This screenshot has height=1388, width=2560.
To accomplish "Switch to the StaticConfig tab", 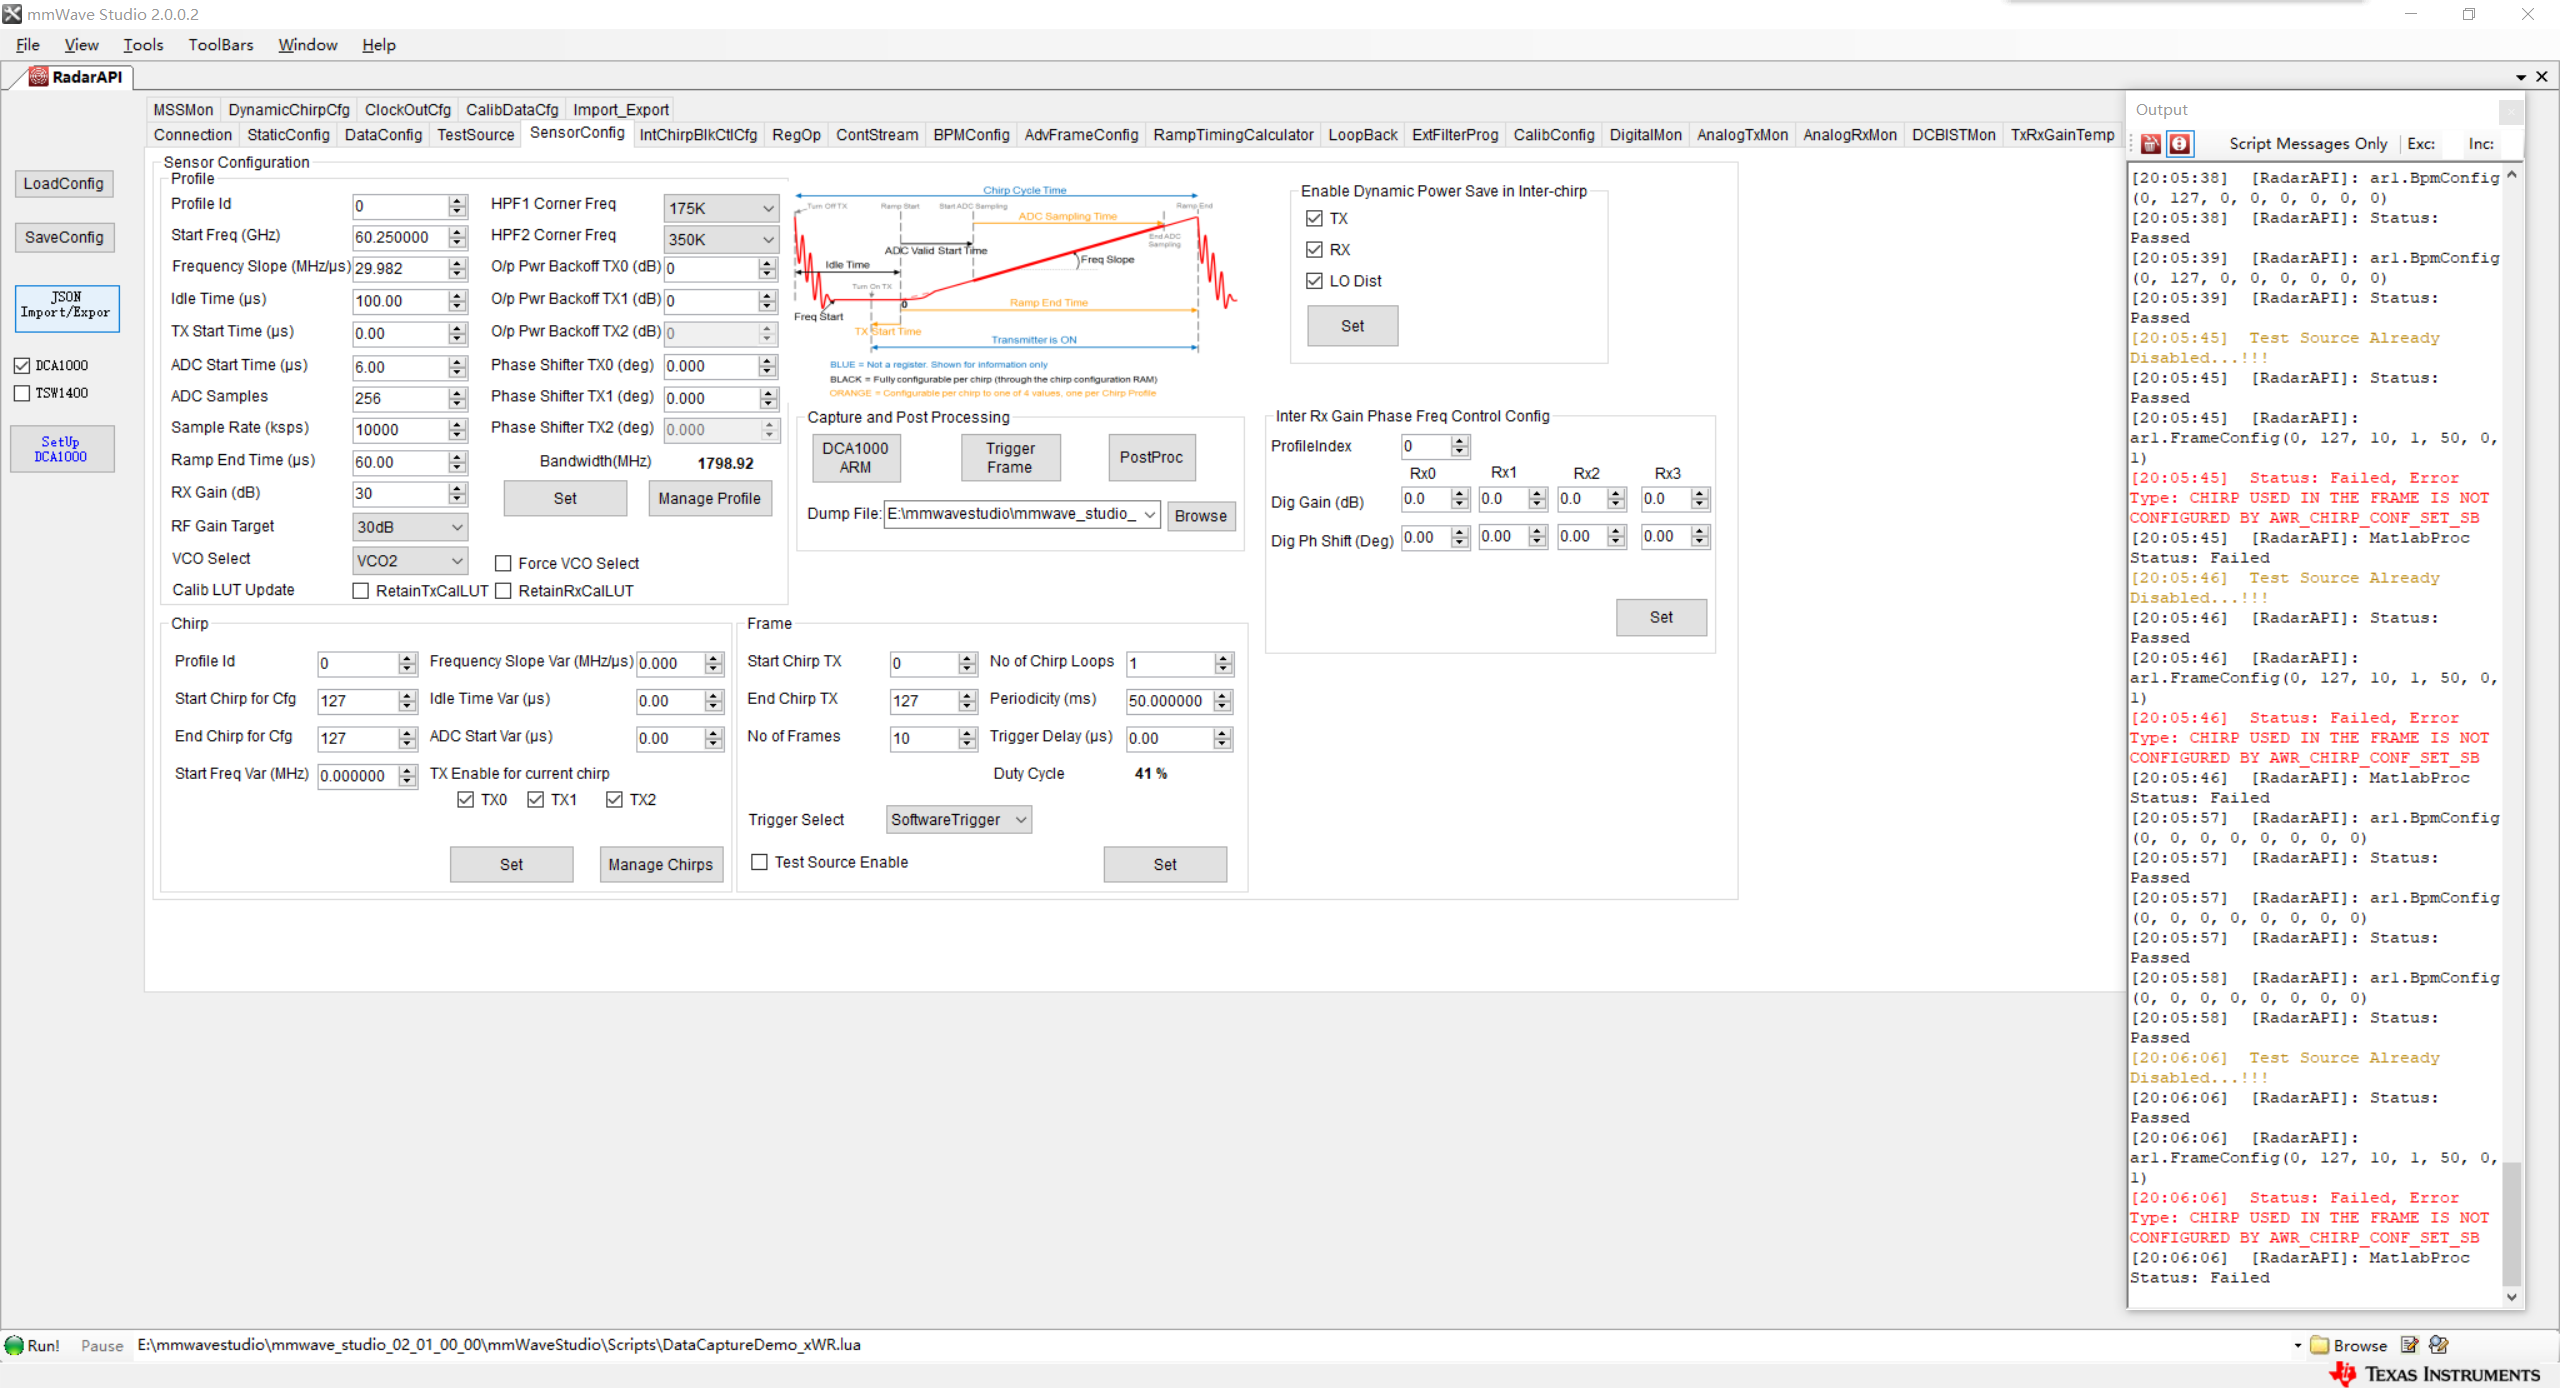I will pyautogui.click(x=288, y=135).
